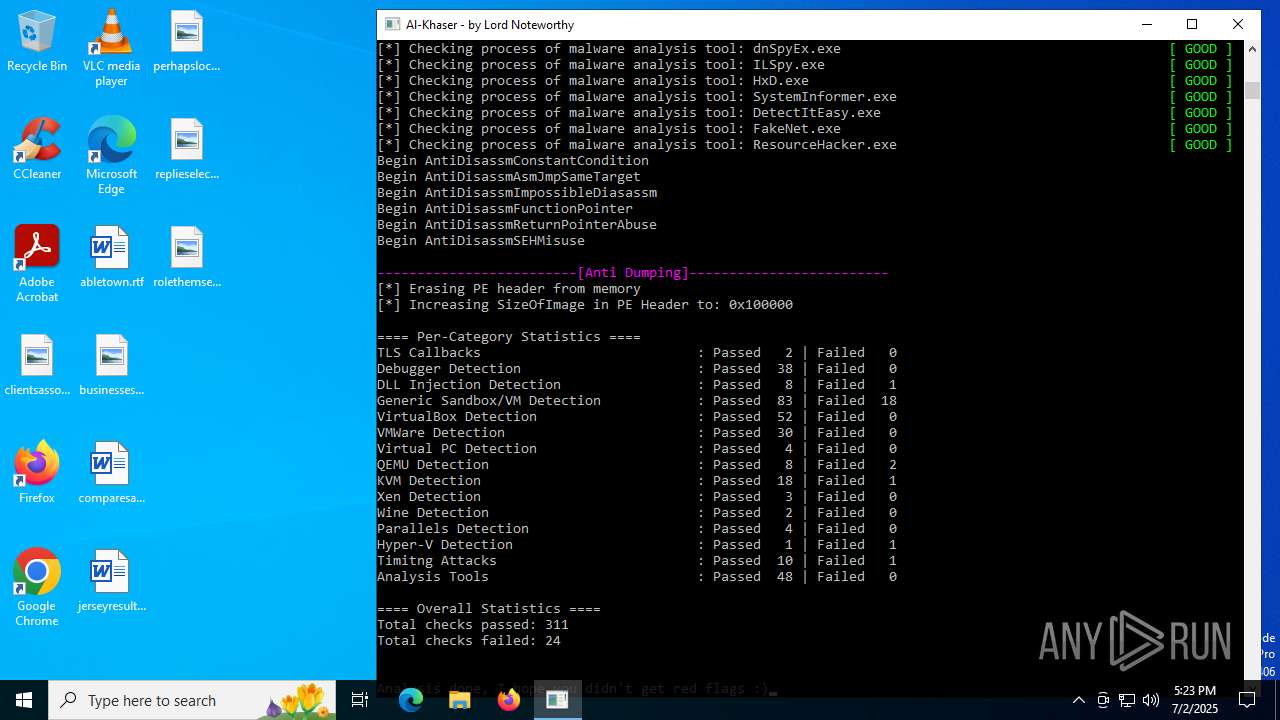Select the businesses... image file

111,366
